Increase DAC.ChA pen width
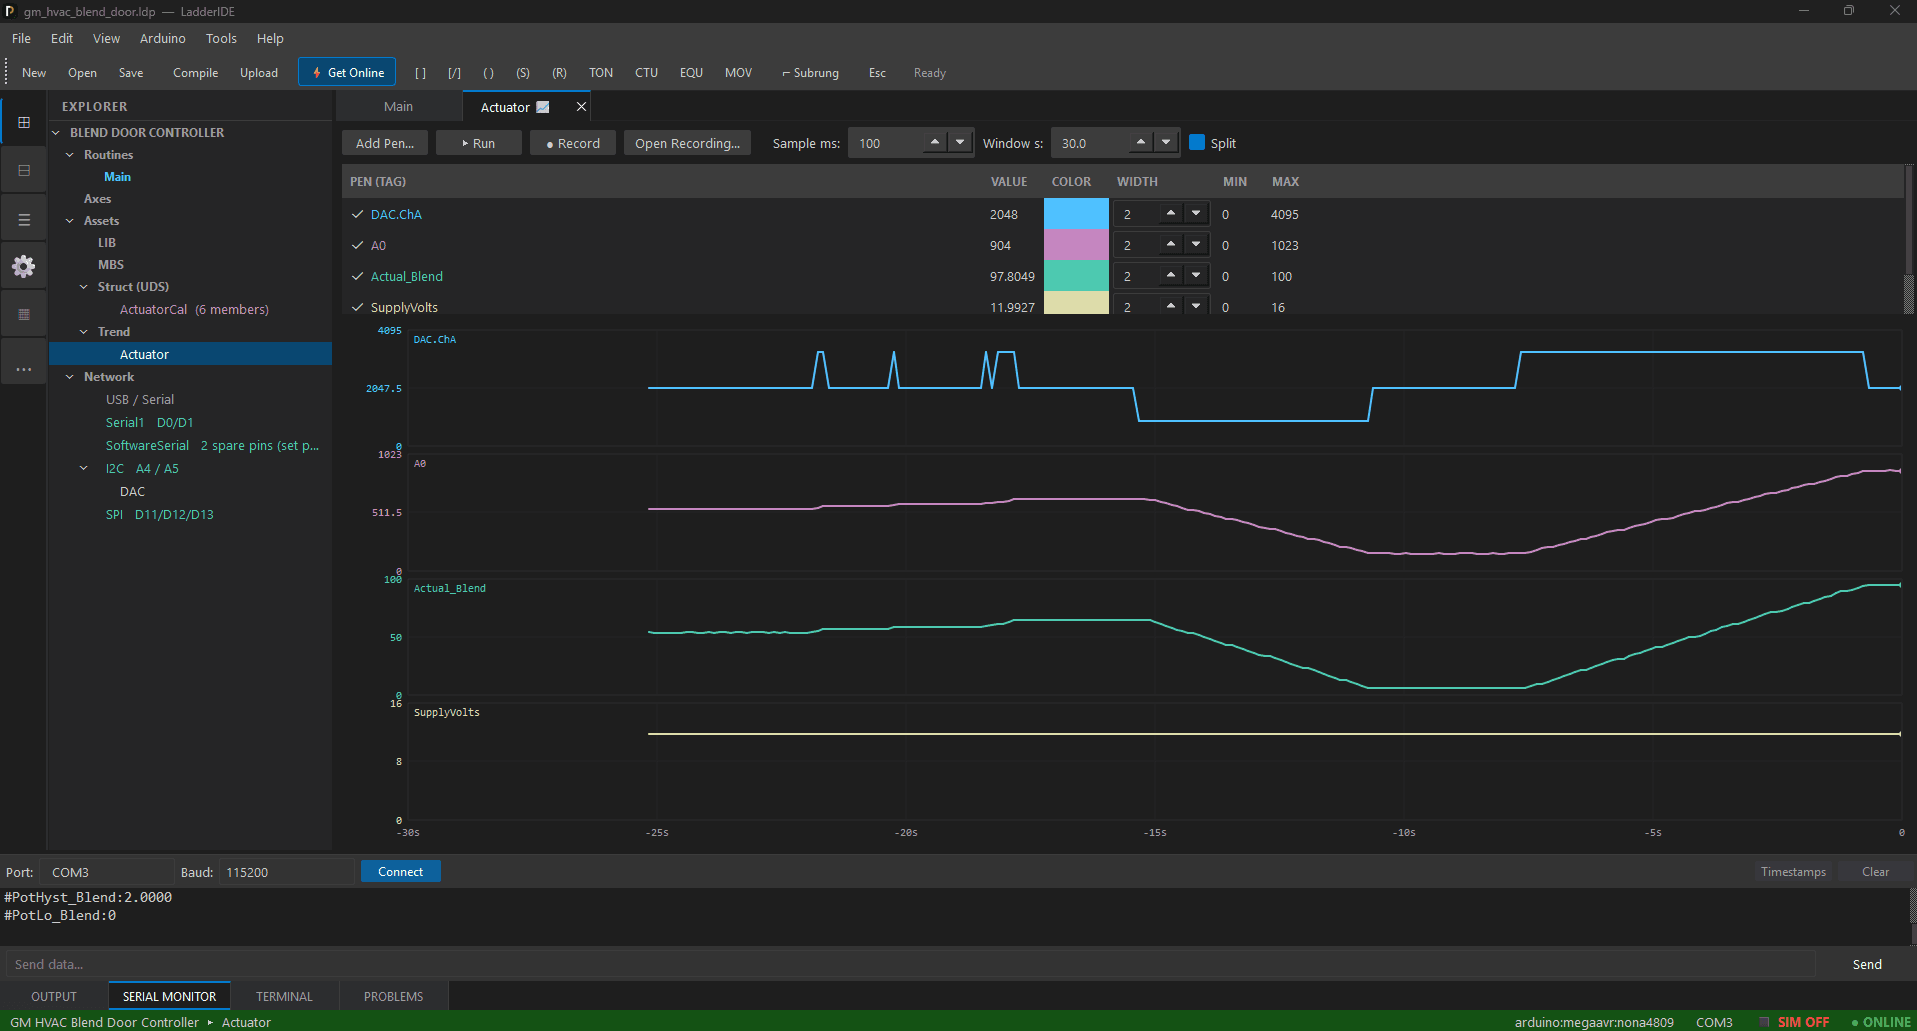 pos(1171,213)
